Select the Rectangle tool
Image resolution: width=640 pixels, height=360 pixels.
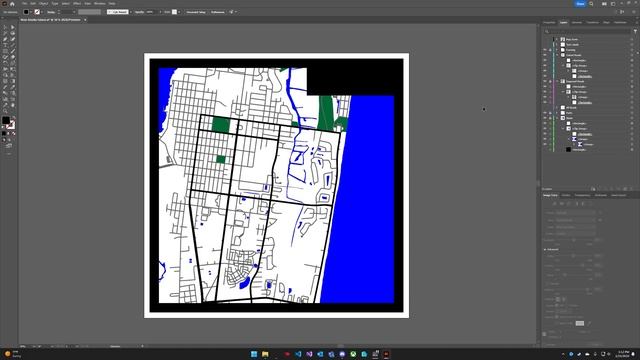pyautogui.click(x=5, y=51)
